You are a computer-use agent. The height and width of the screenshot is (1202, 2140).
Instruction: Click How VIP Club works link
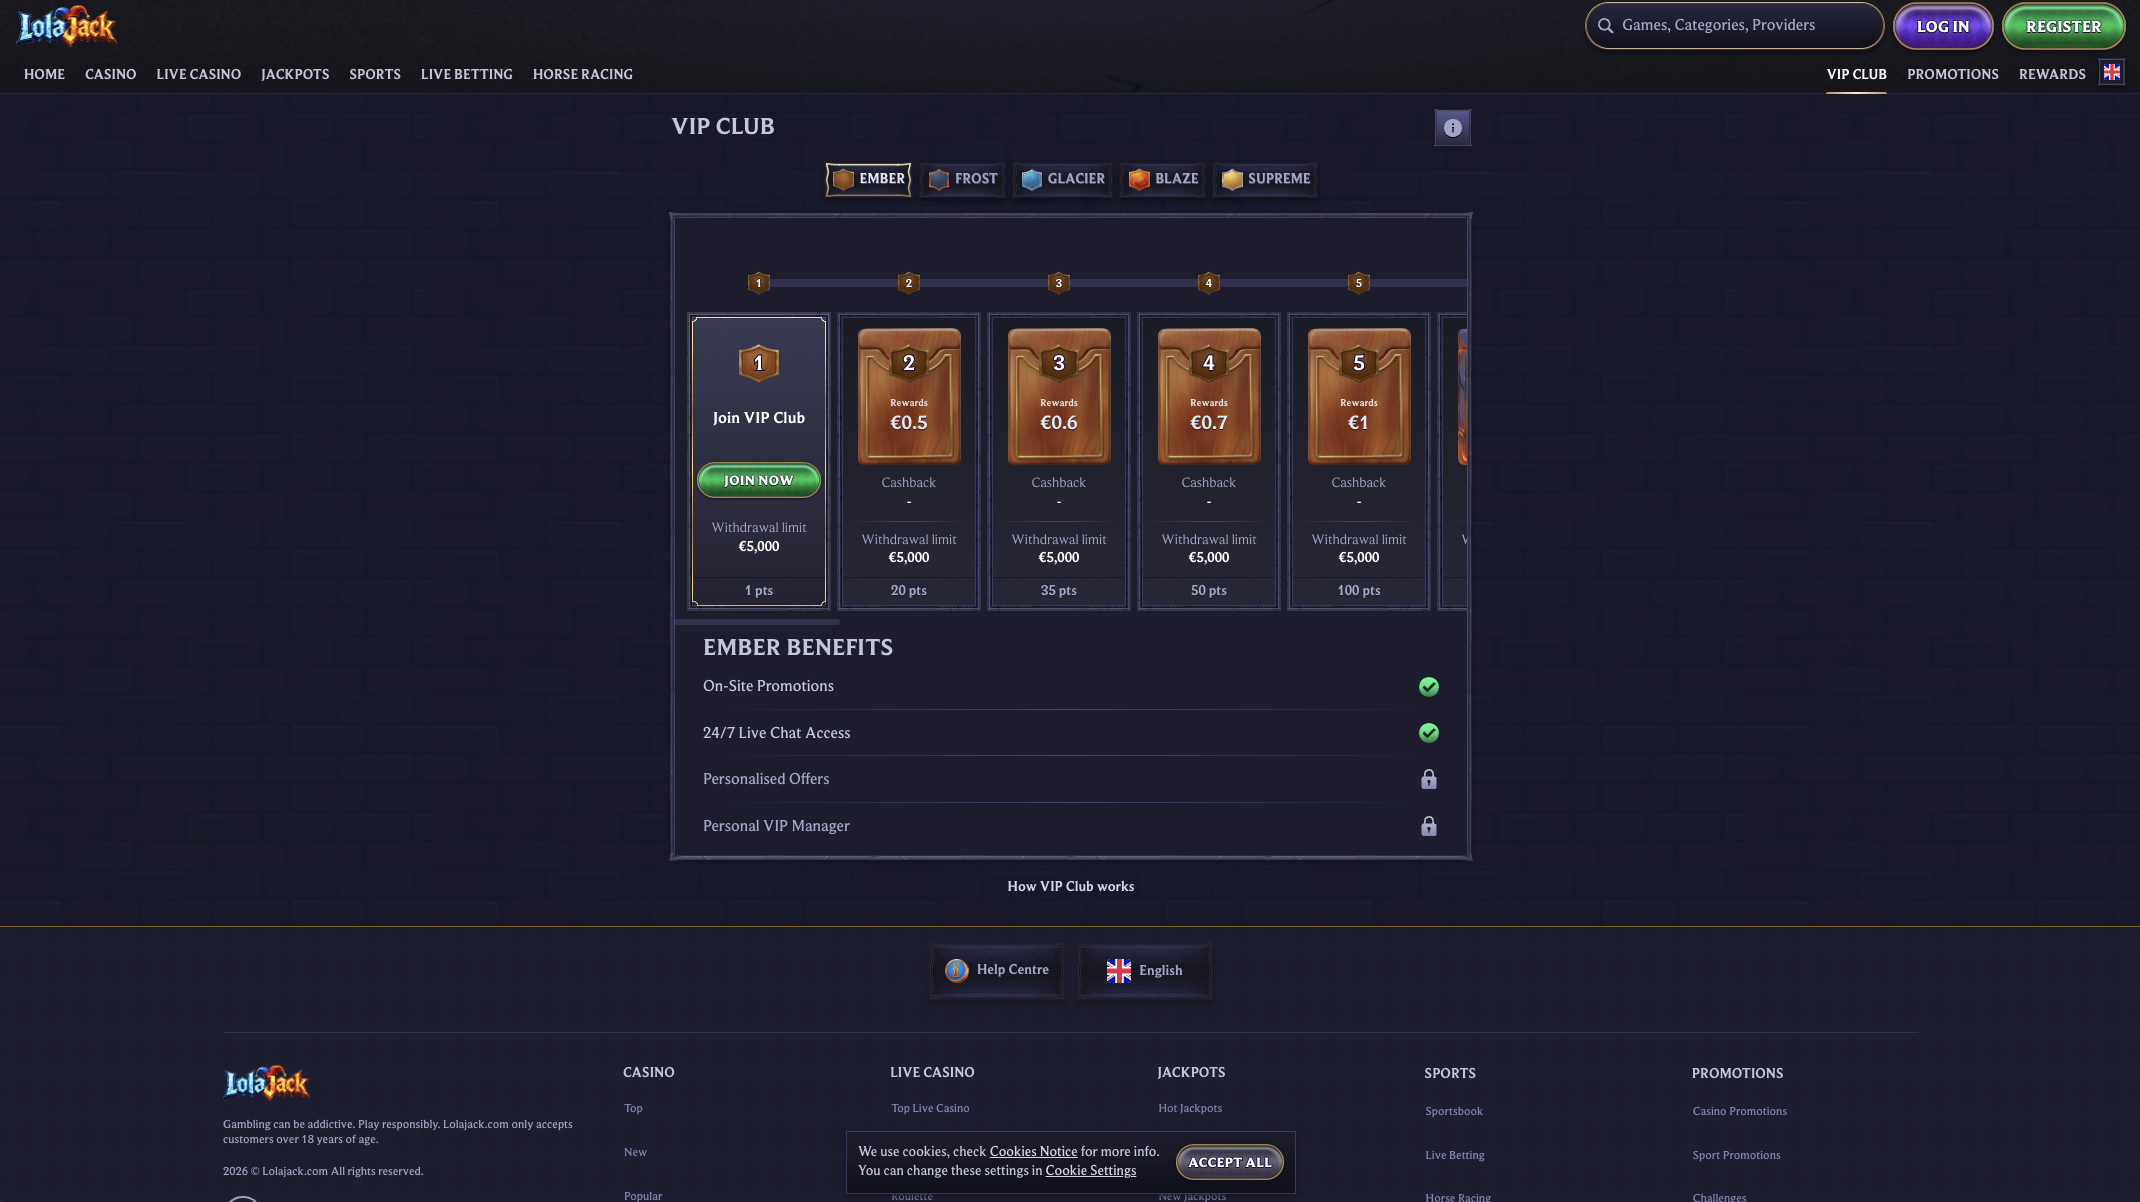click(x=1070, y=886)
